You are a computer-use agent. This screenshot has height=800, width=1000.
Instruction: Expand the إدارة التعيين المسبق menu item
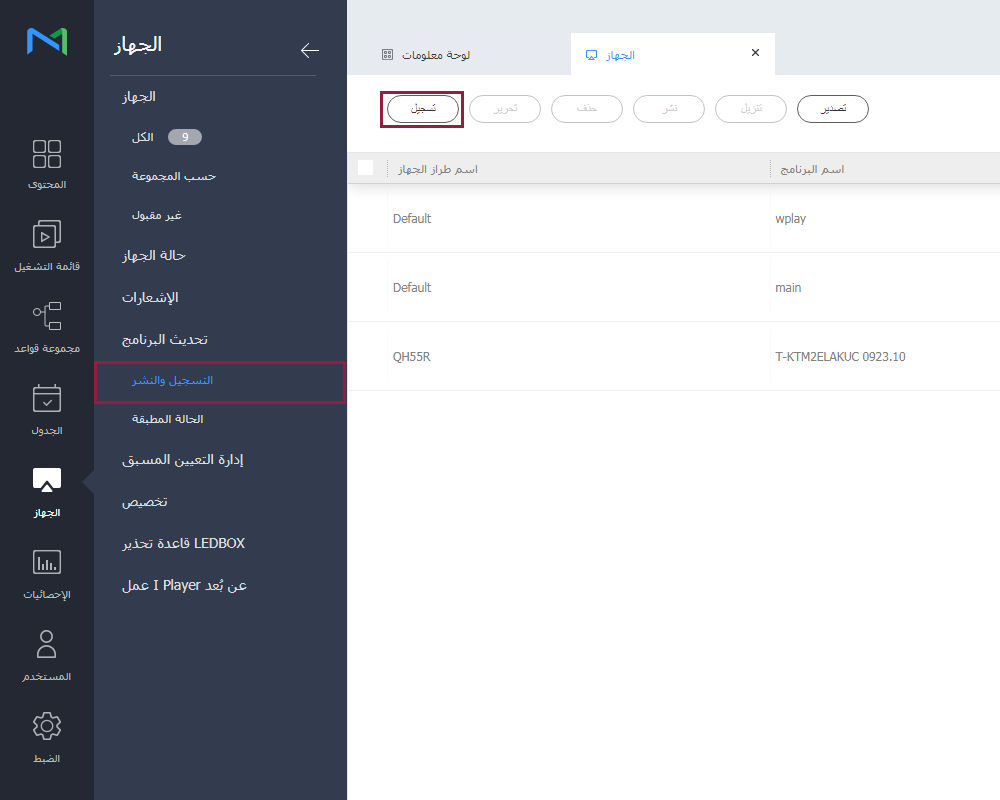point(183,460)
